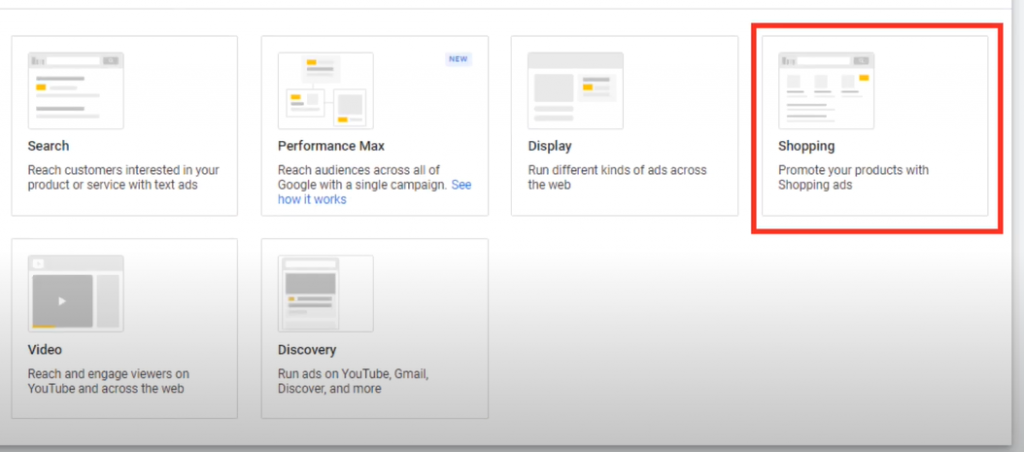This screenshot has width=1024, height=452.
Task: Choose the Performance Max title text
Action: coord(325,147)
